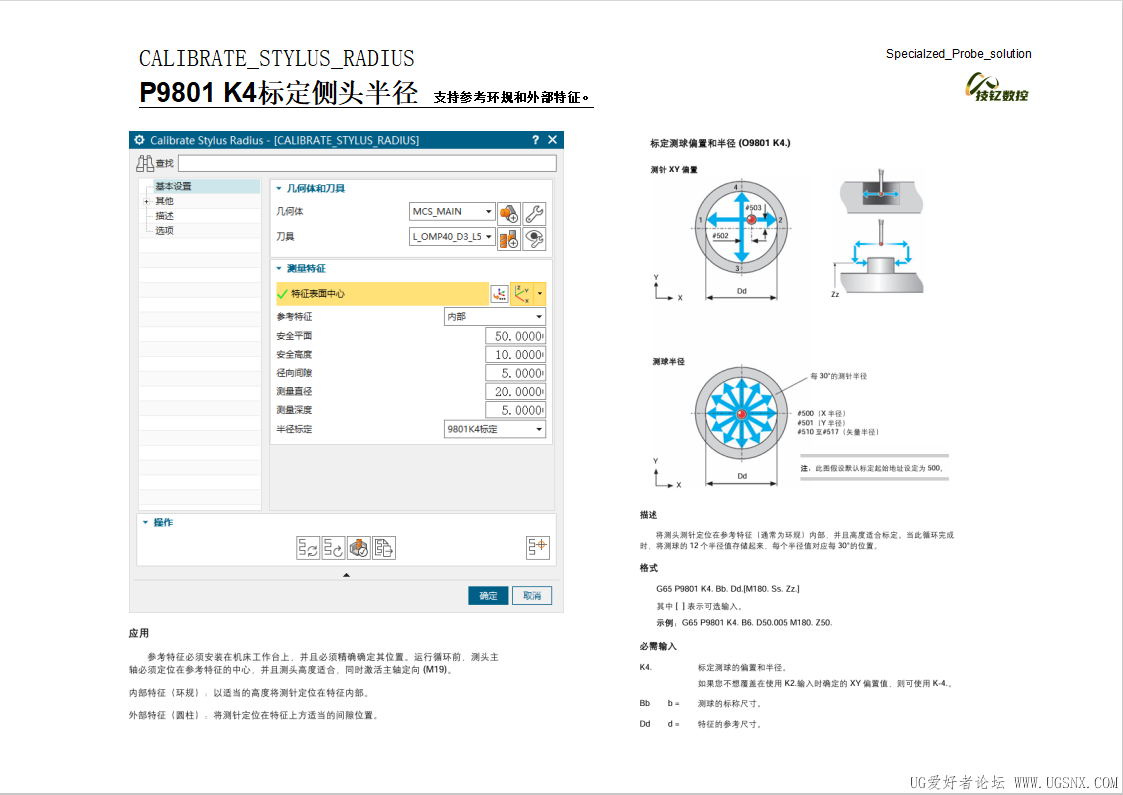Viewport: 1123px width, 795px height.
Task: Click the help question mark in title bar
Action: 535,140
